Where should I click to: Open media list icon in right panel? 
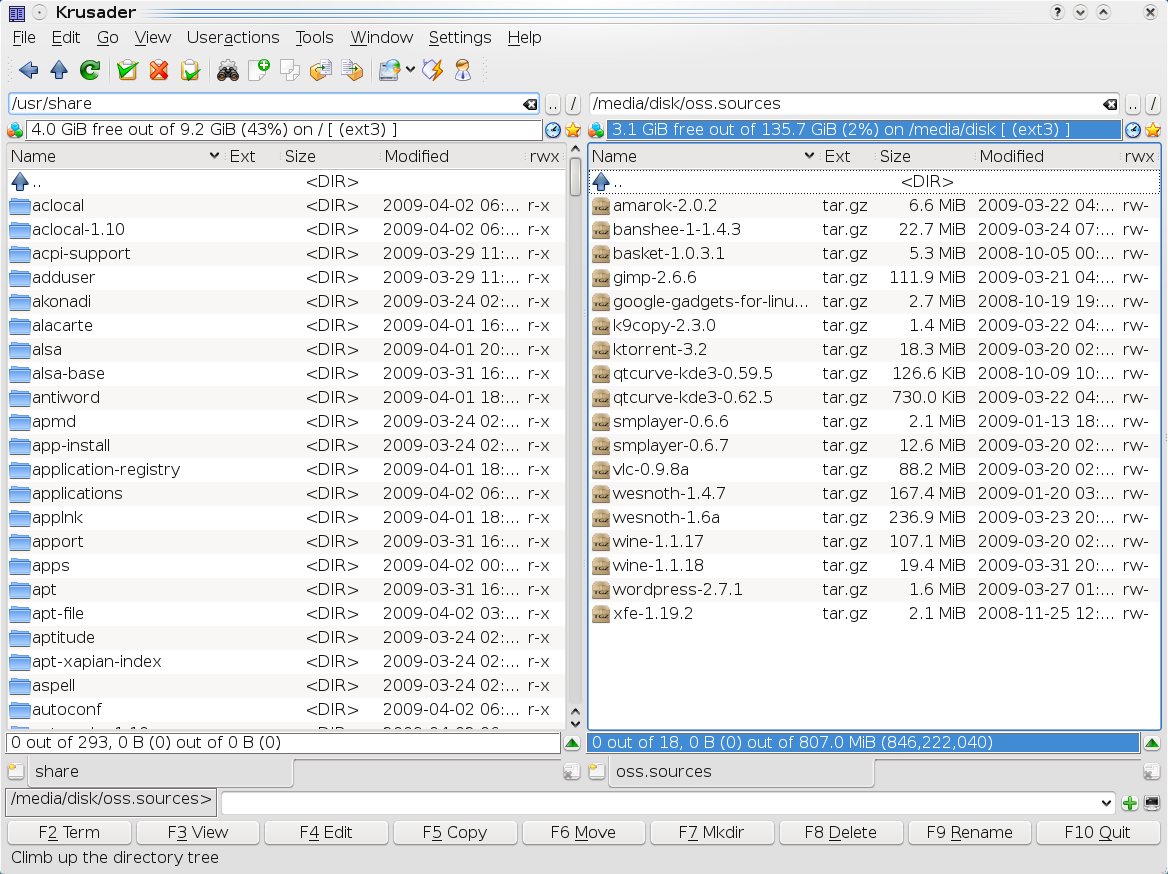coord(596,130)
